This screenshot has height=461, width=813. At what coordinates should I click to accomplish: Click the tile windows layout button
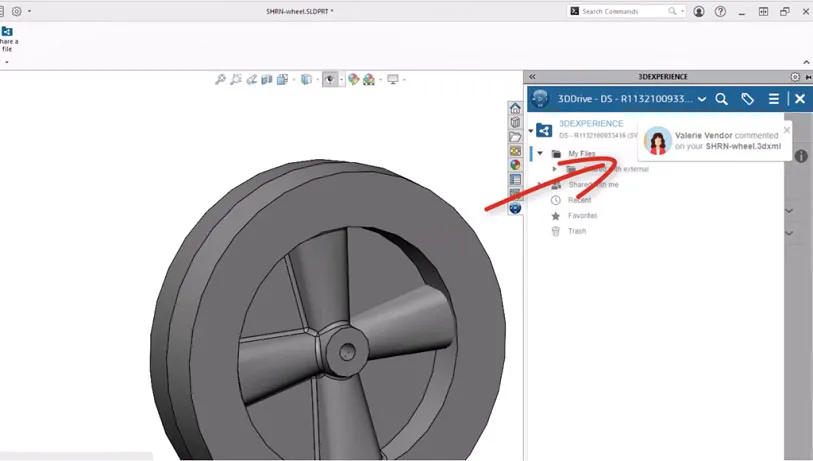pyautogui.click(x=763, y=11)
